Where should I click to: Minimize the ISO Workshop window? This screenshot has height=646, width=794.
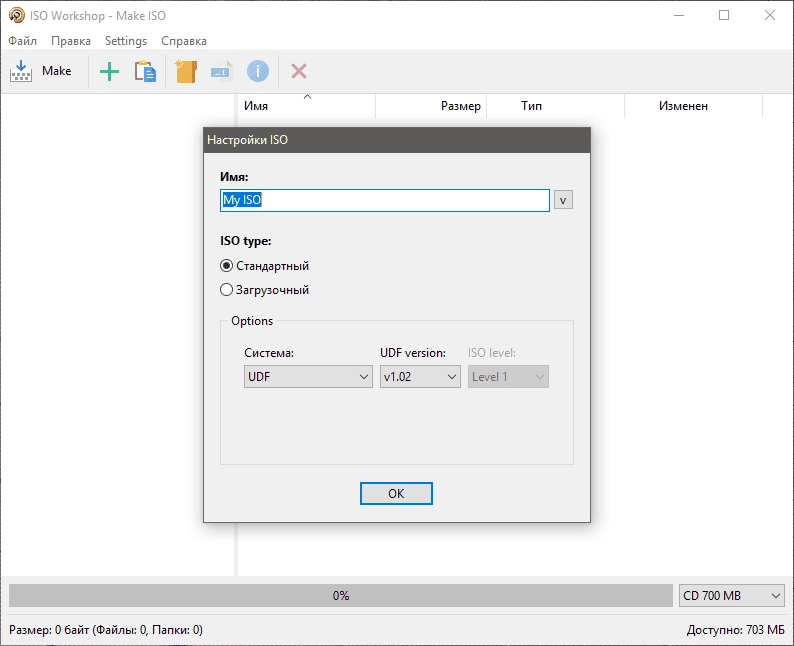(x=679, y=15)
